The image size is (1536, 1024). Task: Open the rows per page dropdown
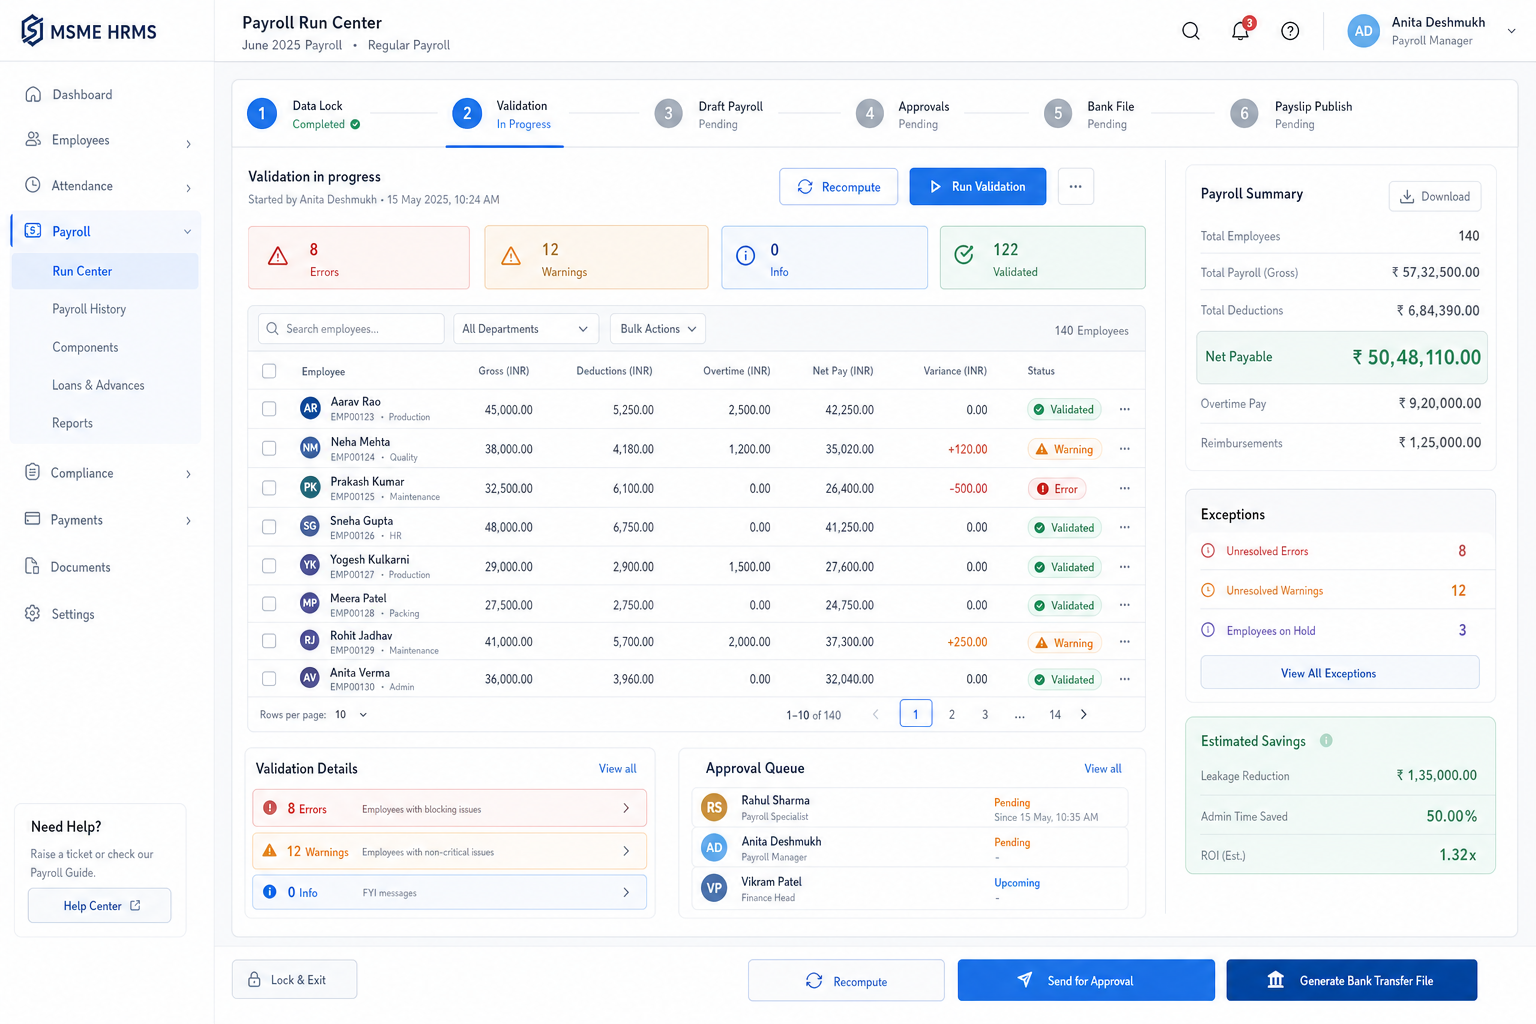(x=352, y=715)
